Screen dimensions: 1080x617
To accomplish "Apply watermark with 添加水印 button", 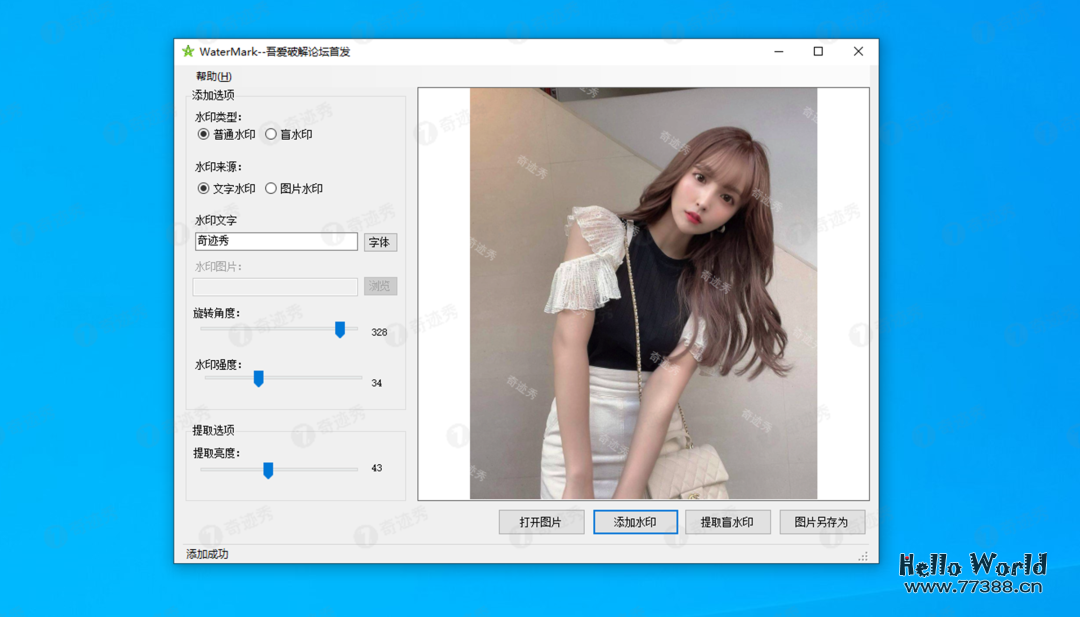I will tap(635, 522).
